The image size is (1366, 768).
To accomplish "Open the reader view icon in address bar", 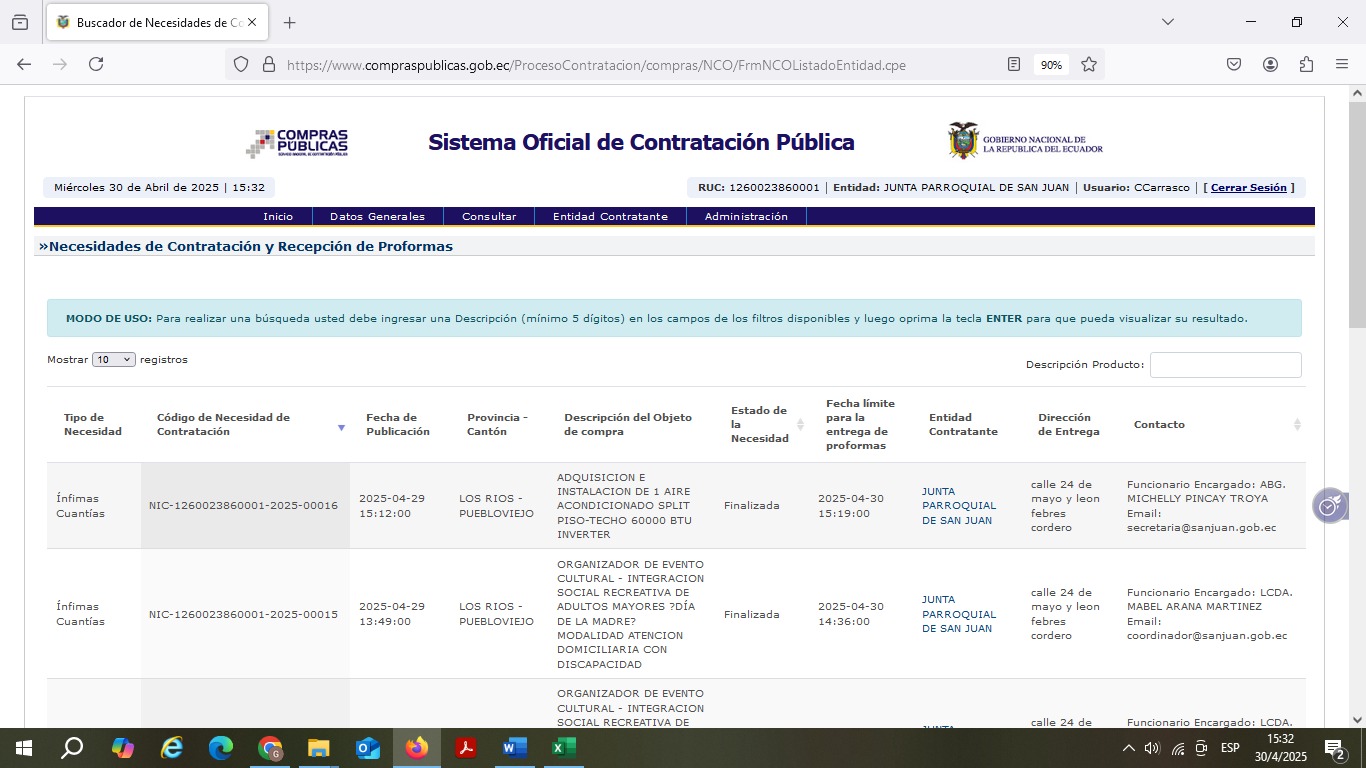I will [1014, 64].
